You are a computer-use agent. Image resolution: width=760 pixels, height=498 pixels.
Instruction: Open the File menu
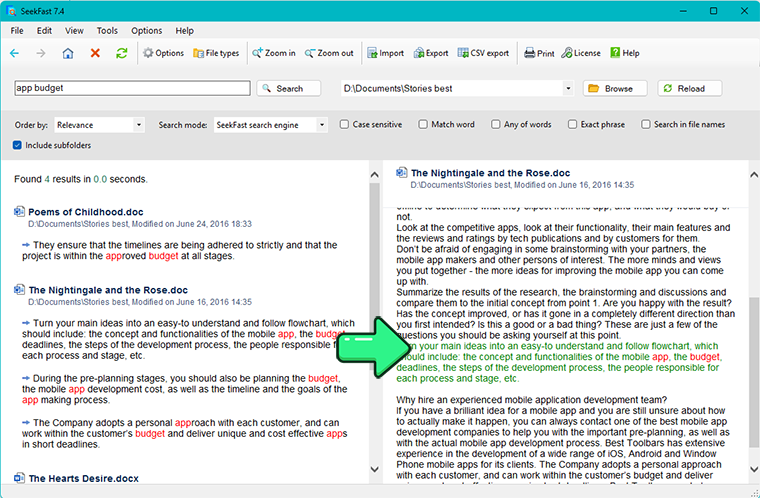(x=17, y=31)
